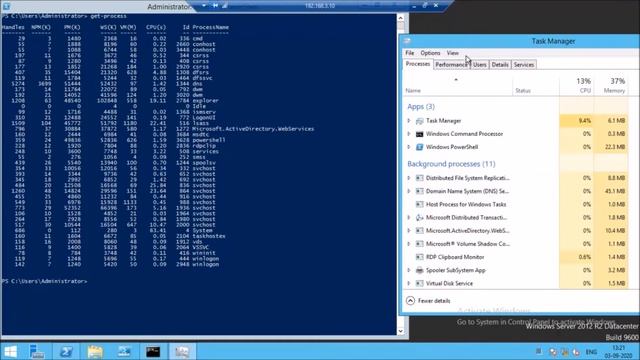Click the pin icon on RDP connection bar
The image size is (640, 360).
click(x=215, y=5)
